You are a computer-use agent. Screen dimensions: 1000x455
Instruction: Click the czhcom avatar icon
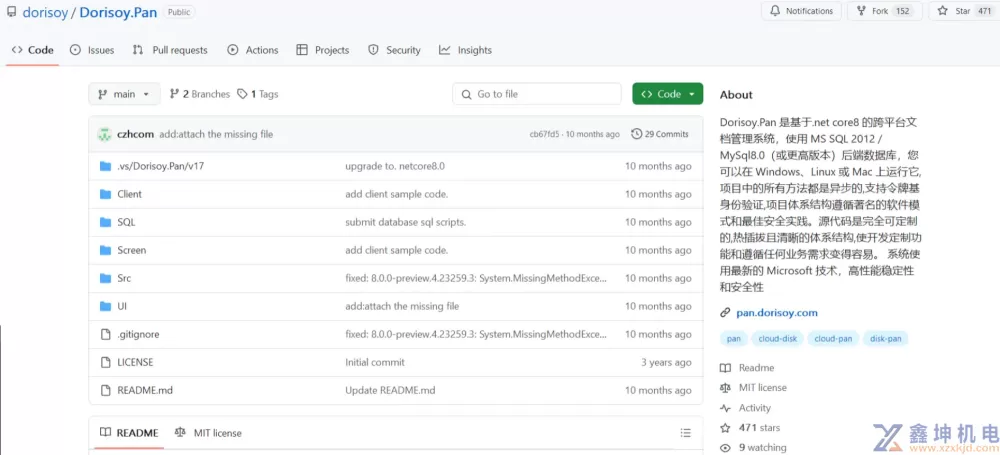105,134
